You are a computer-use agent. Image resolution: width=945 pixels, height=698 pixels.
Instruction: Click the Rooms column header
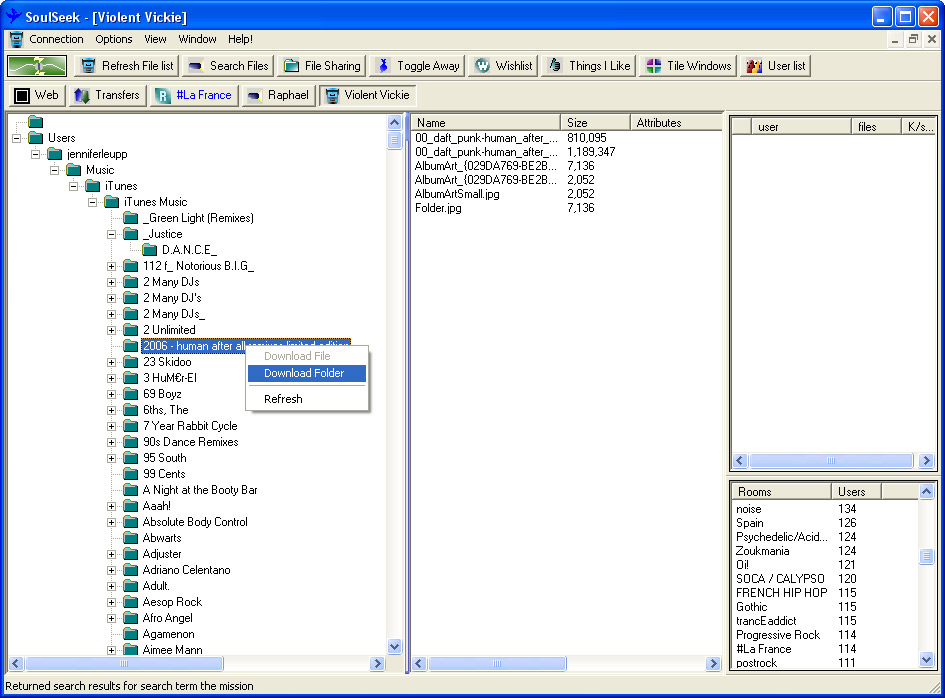(x=782, y=492)
